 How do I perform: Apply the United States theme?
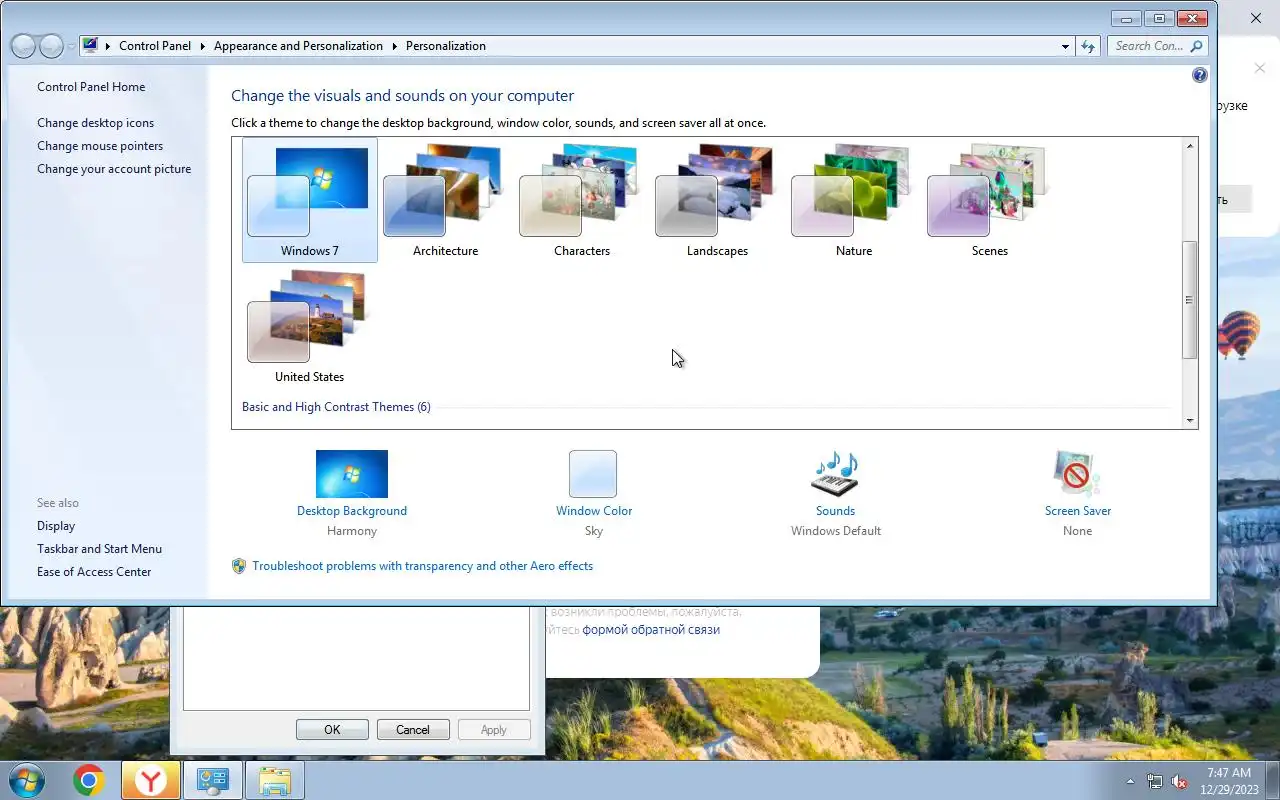tap(310, 327)
